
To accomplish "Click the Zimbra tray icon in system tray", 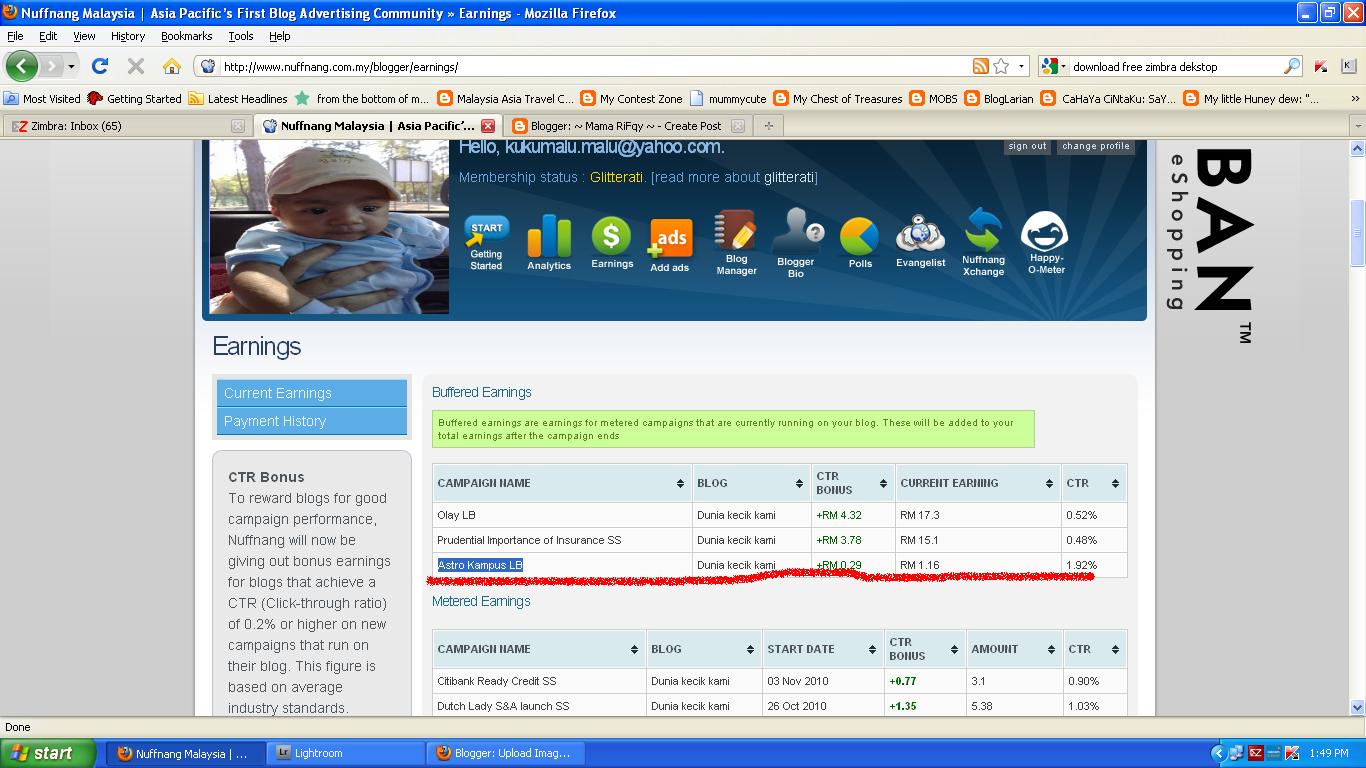I will click(1255, 753).
